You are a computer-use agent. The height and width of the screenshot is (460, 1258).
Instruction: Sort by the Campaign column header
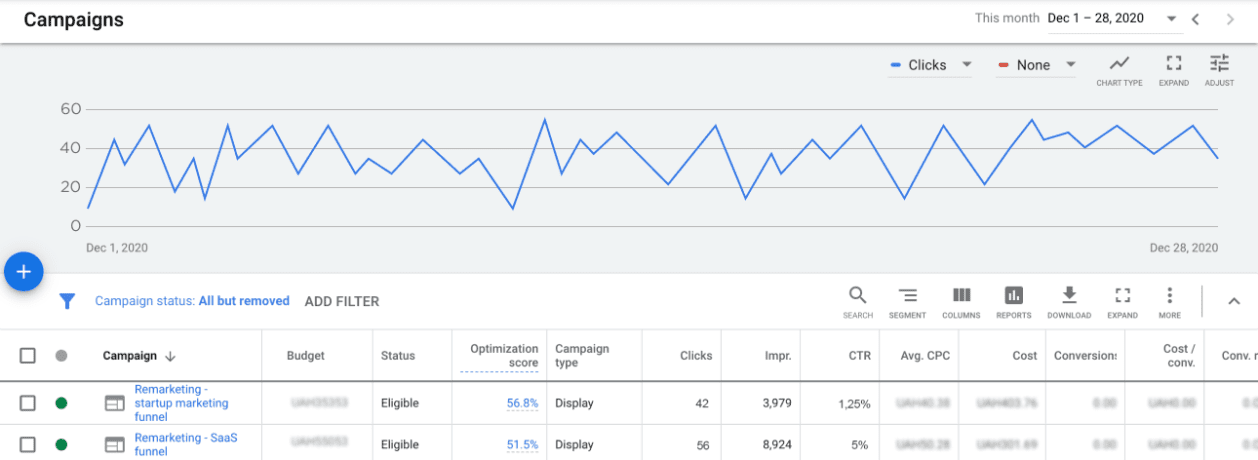(129, 355)
